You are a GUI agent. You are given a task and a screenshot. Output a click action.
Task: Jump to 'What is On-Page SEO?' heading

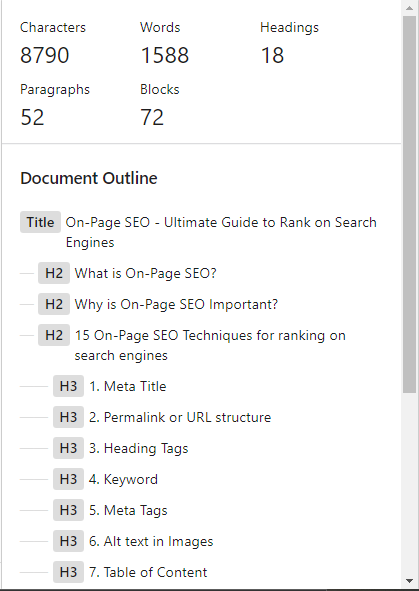pos(145,273)
